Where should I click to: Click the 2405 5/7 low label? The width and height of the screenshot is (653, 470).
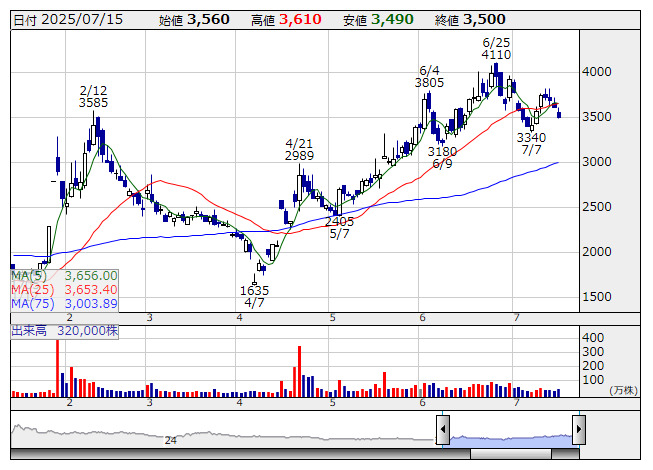339,228
